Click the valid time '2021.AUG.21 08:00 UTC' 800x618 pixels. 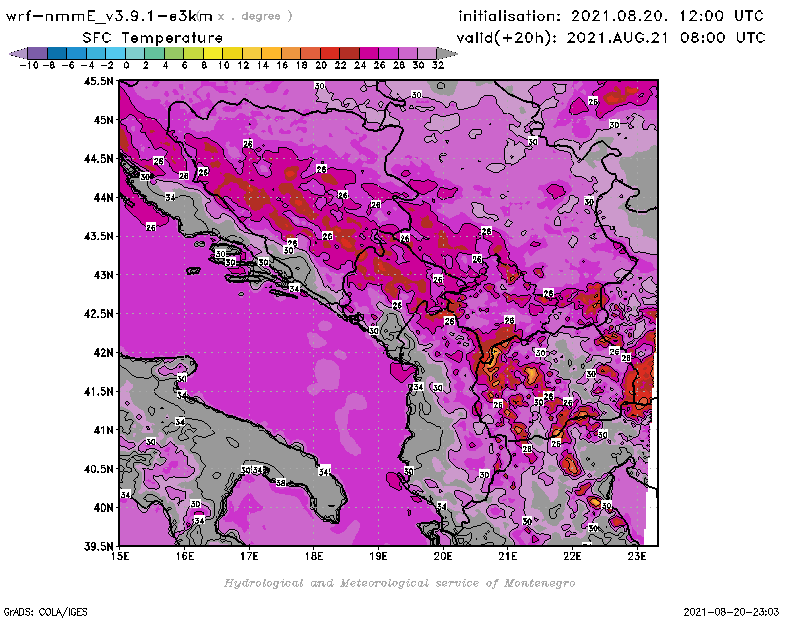(x=666, y=38)
